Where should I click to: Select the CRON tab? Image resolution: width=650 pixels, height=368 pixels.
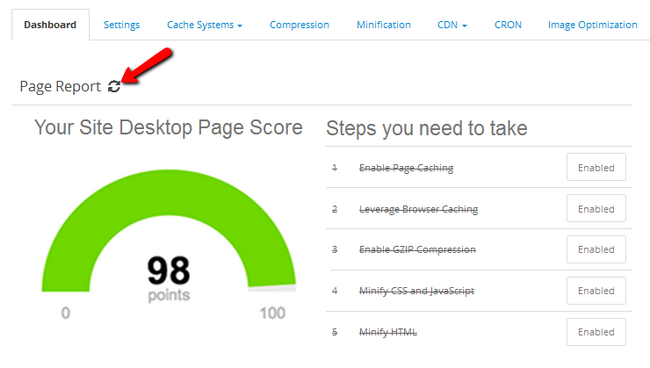(x=508, y=25)
